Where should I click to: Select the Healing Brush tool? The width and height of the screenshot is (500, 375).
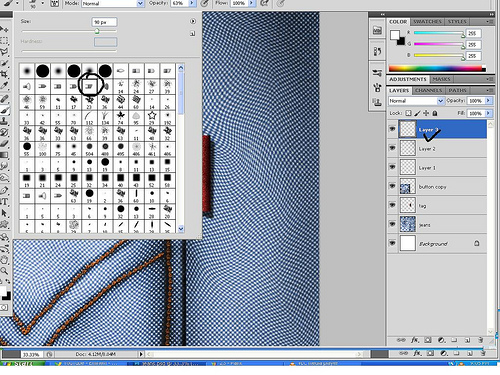4,98
